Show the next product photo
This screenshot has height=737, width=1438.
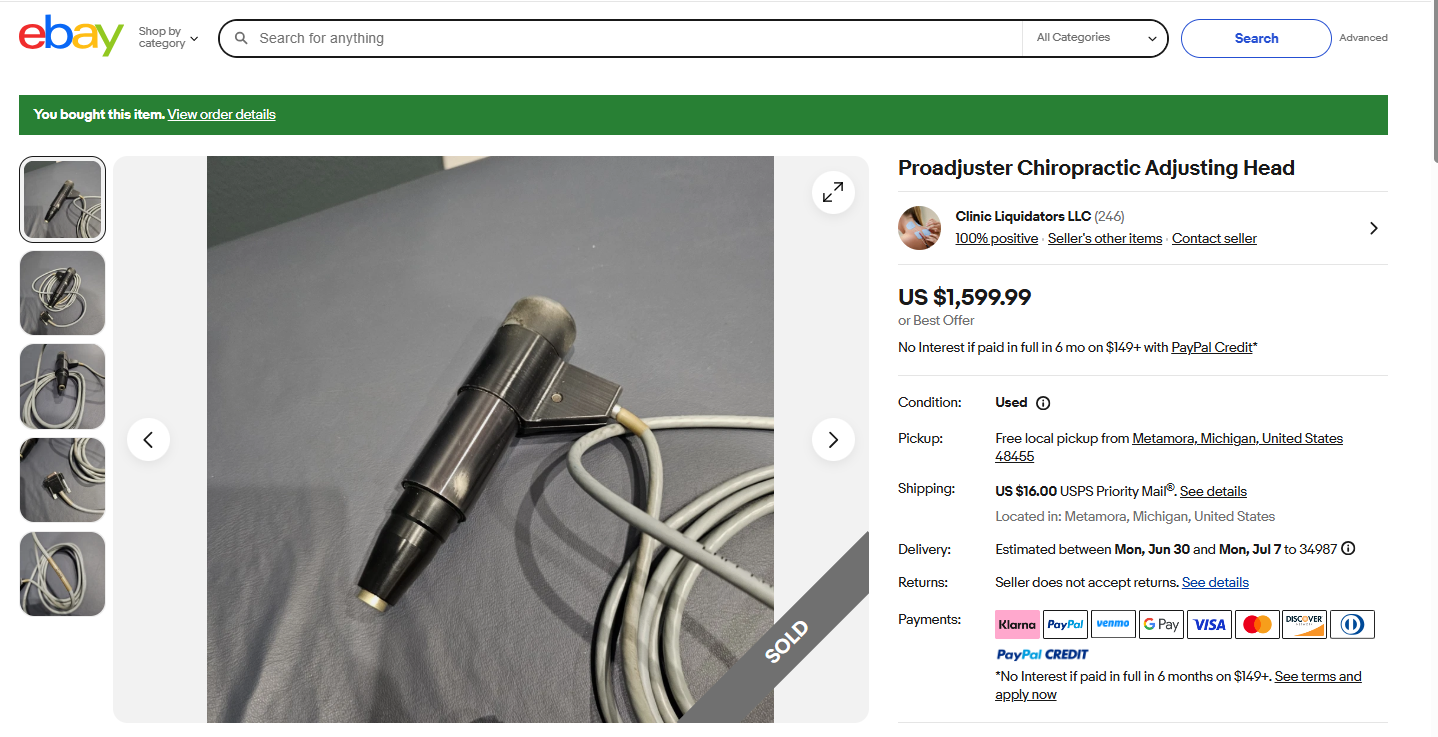click(x=833, y=439)
